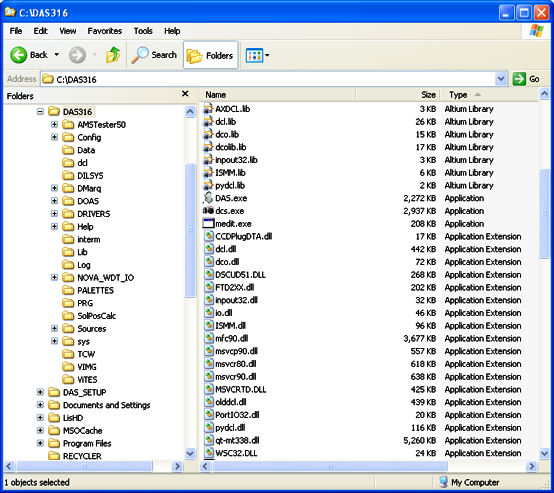Open the Help menu
This screenshot has width=554, height=493.
pyautogui.click(x=172, y=31)
